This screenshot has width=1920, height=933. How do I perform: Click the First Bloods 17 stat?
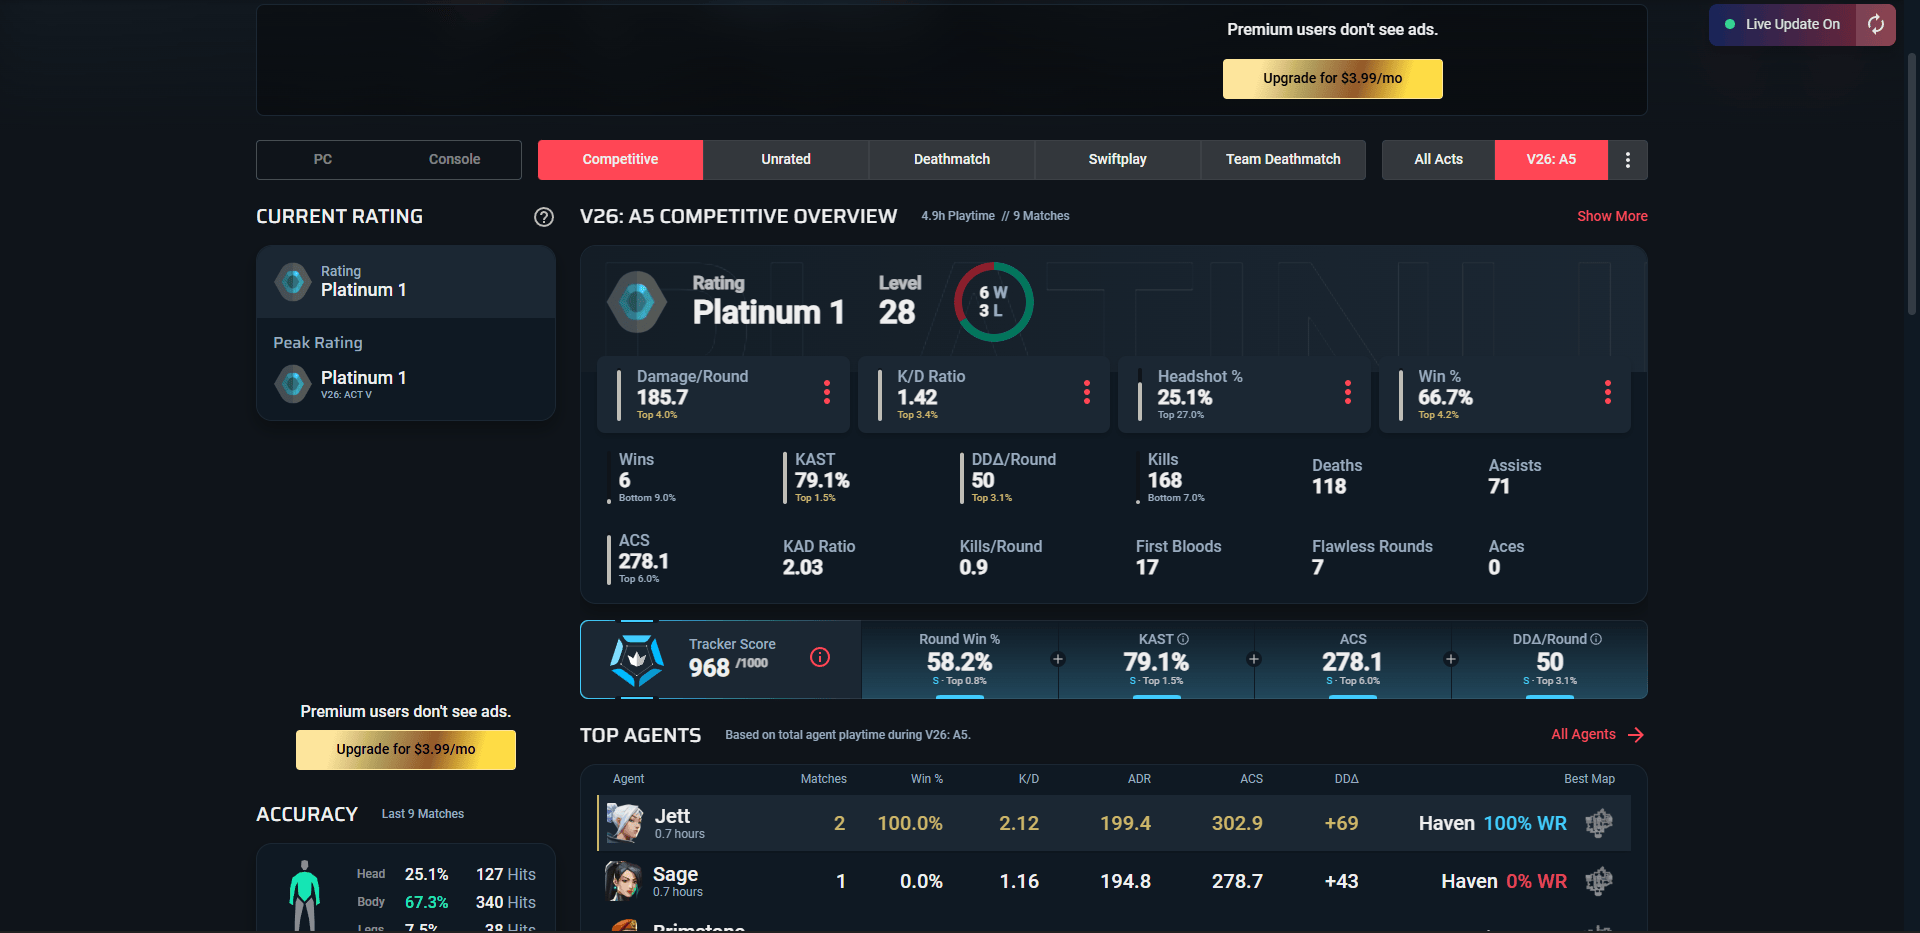tap(1178, 557)
